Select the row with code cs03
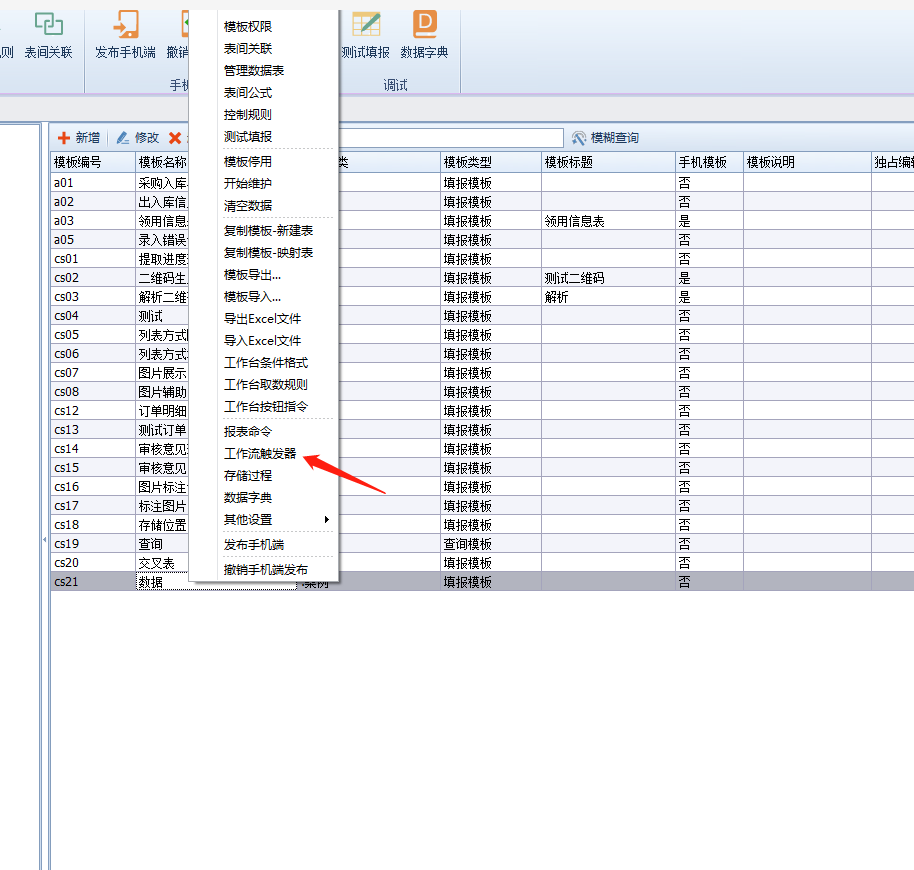 [92, 297]
